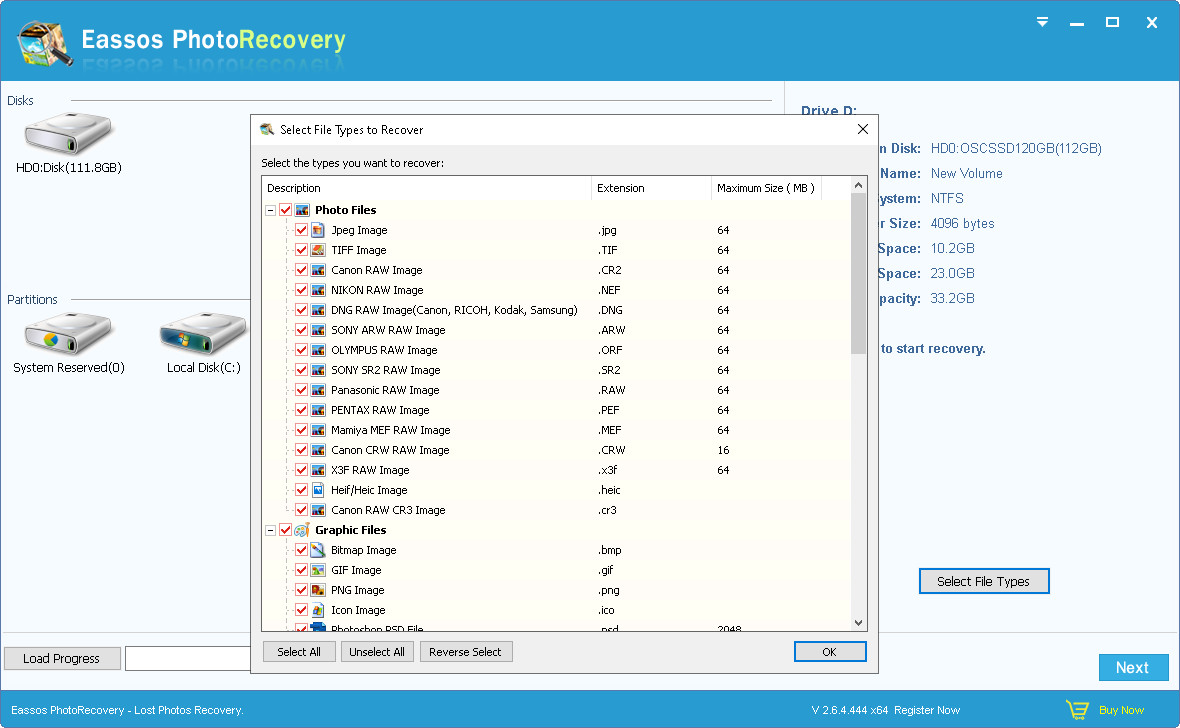Select the Canon CRW size value 16

[723, 450]
